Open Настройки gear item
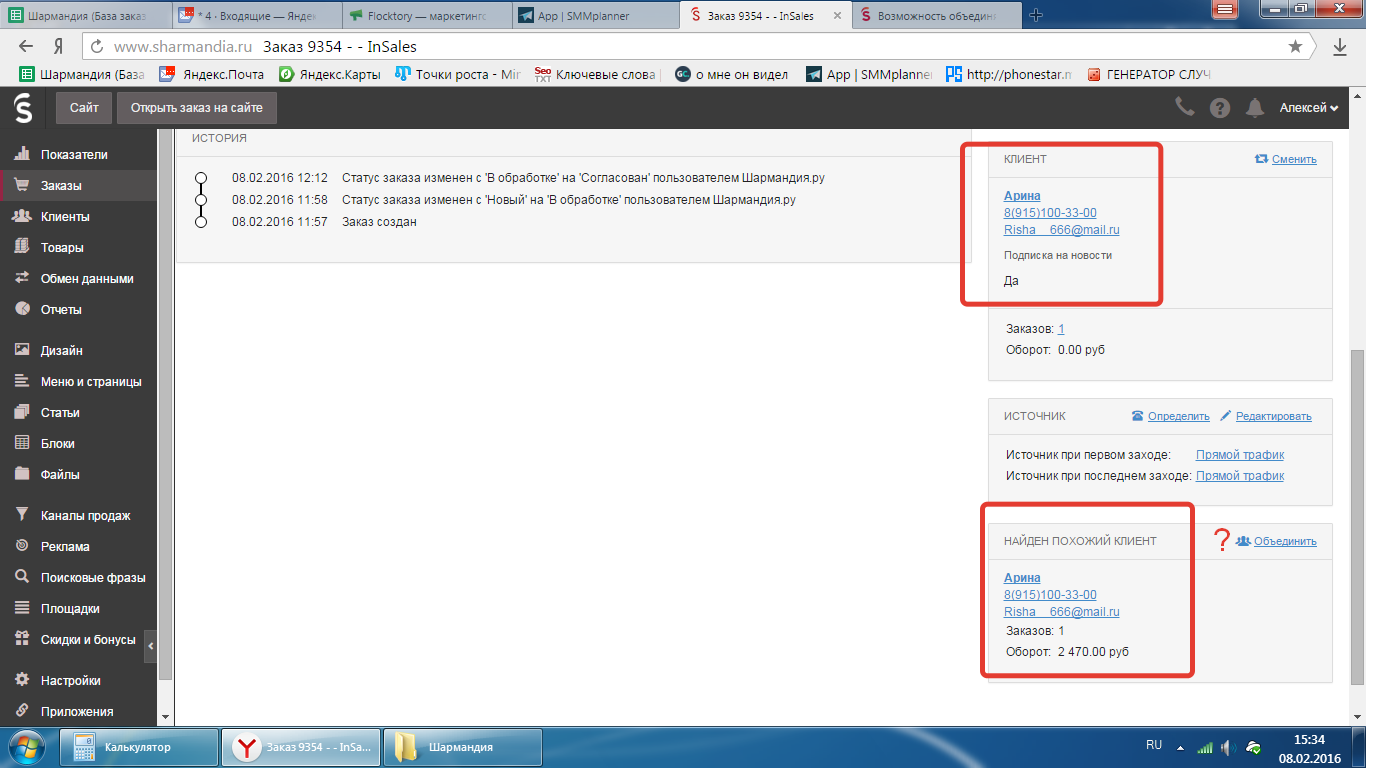The image size is (1385, 768). click(x=70, y=681)
